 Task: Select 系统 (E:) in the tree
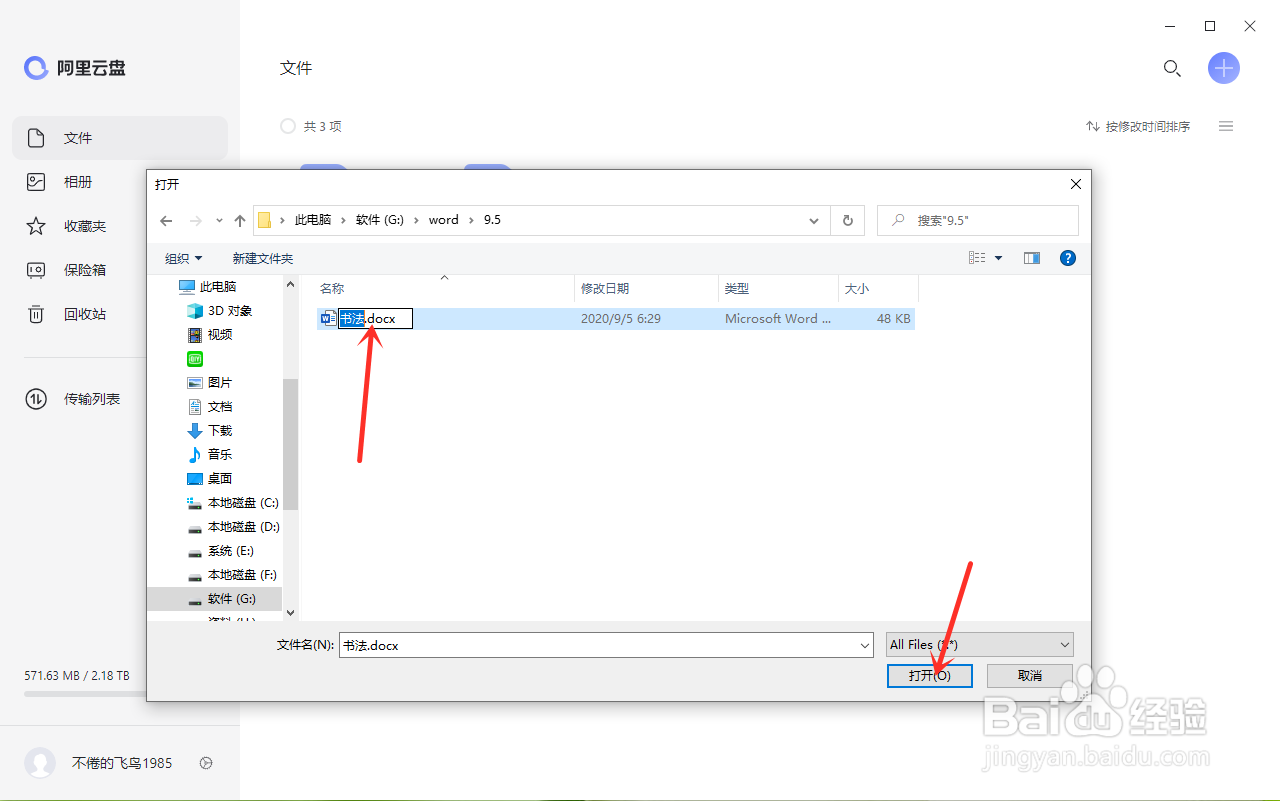pos(230,551)
